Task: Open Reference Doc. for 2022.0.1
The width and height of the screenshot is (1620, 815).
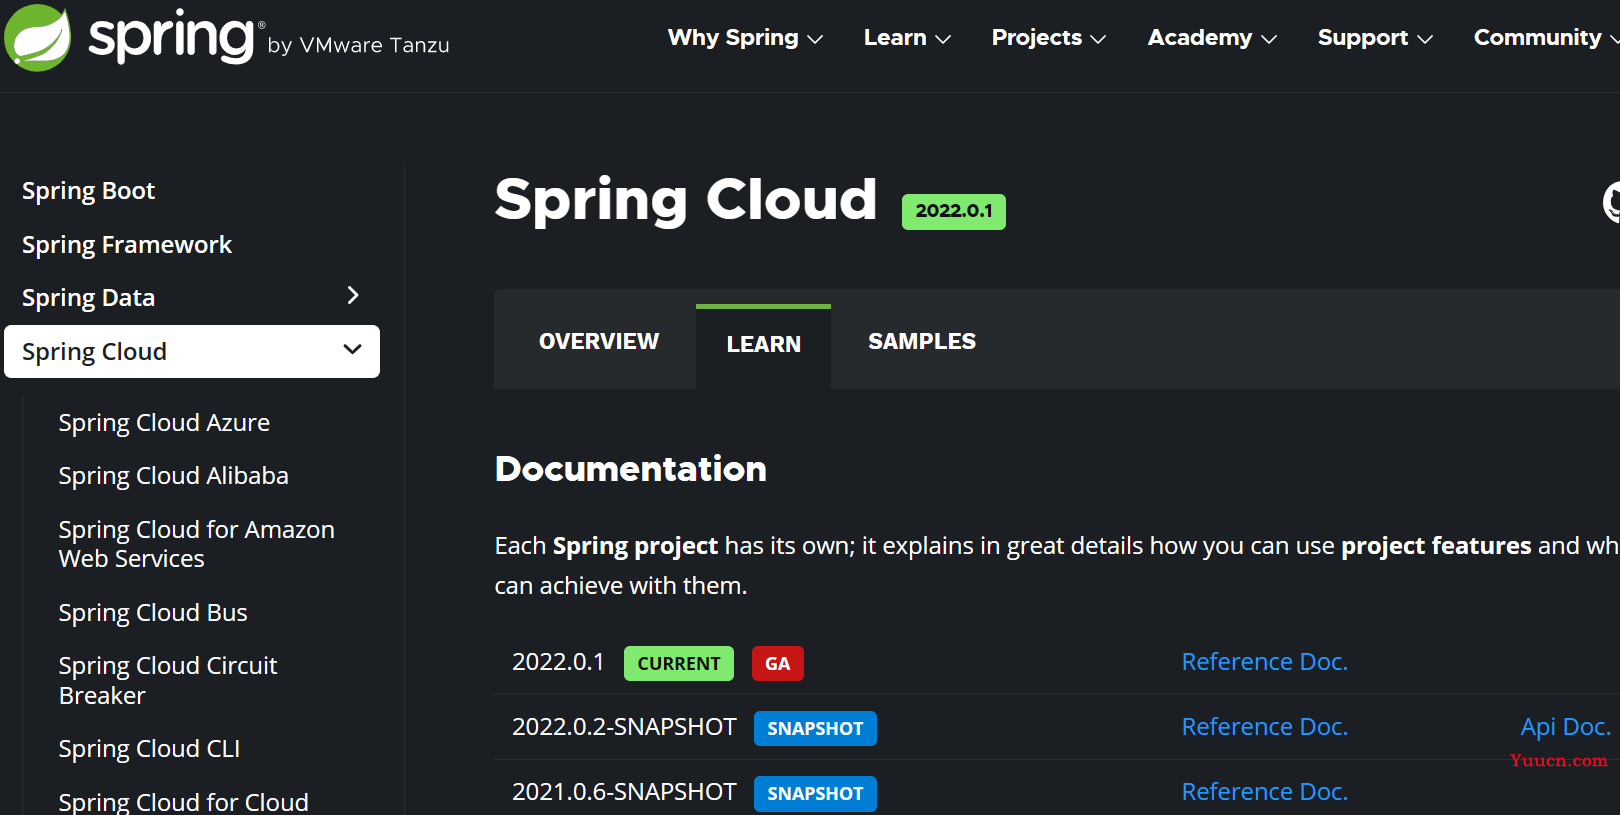Action: pyautogui.click(x=1265, y=662)
